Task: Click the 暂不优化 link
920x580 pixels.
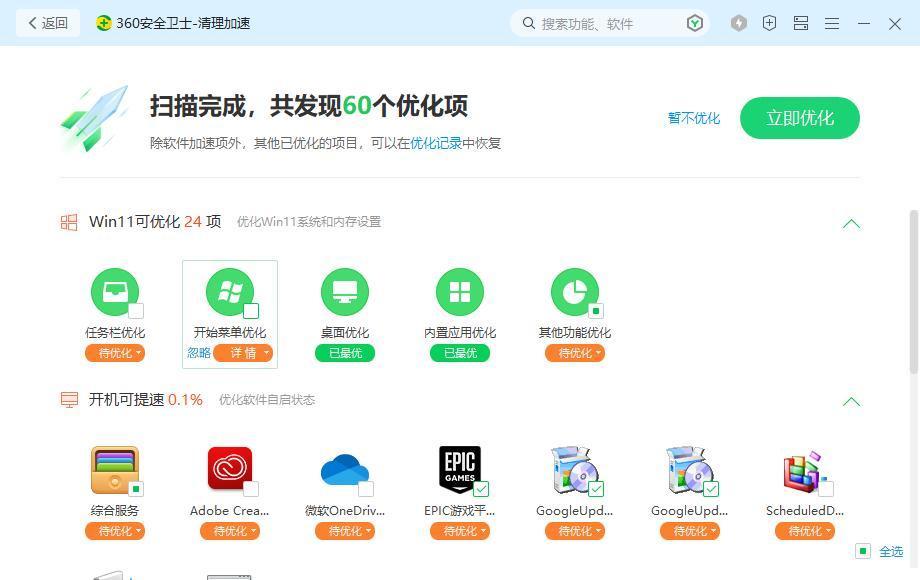Action: (x=694, y=118)
